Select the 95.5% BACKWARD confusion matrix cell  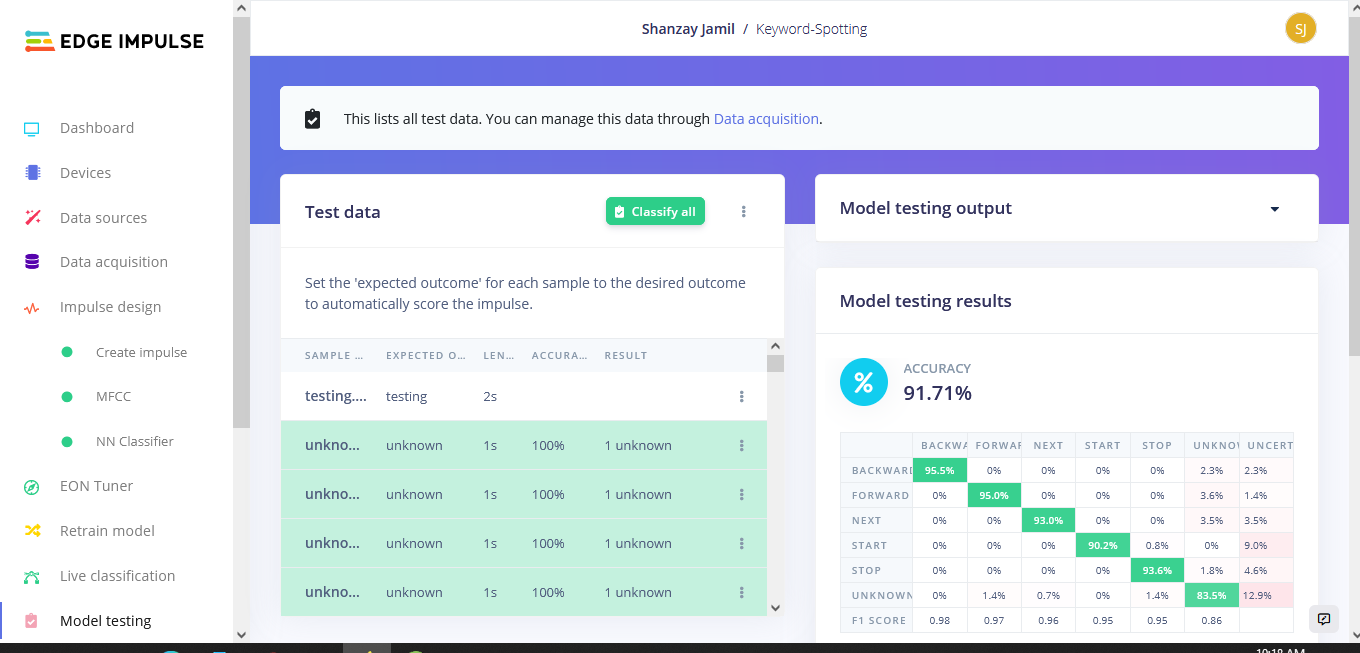click(x=939, y=470)
